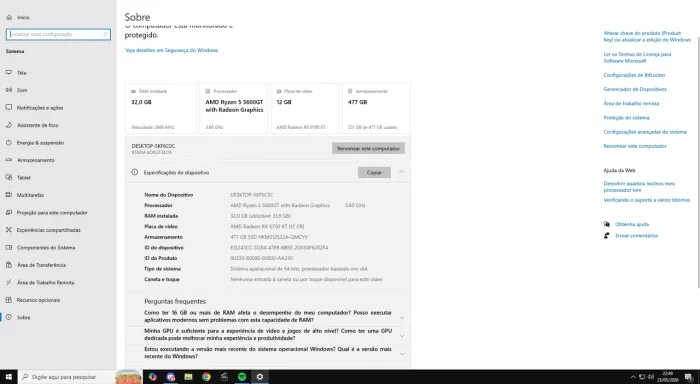Viewport: 700px width, 384px height.
Task: Open the Windows Start menu
Action: (8, 377)
